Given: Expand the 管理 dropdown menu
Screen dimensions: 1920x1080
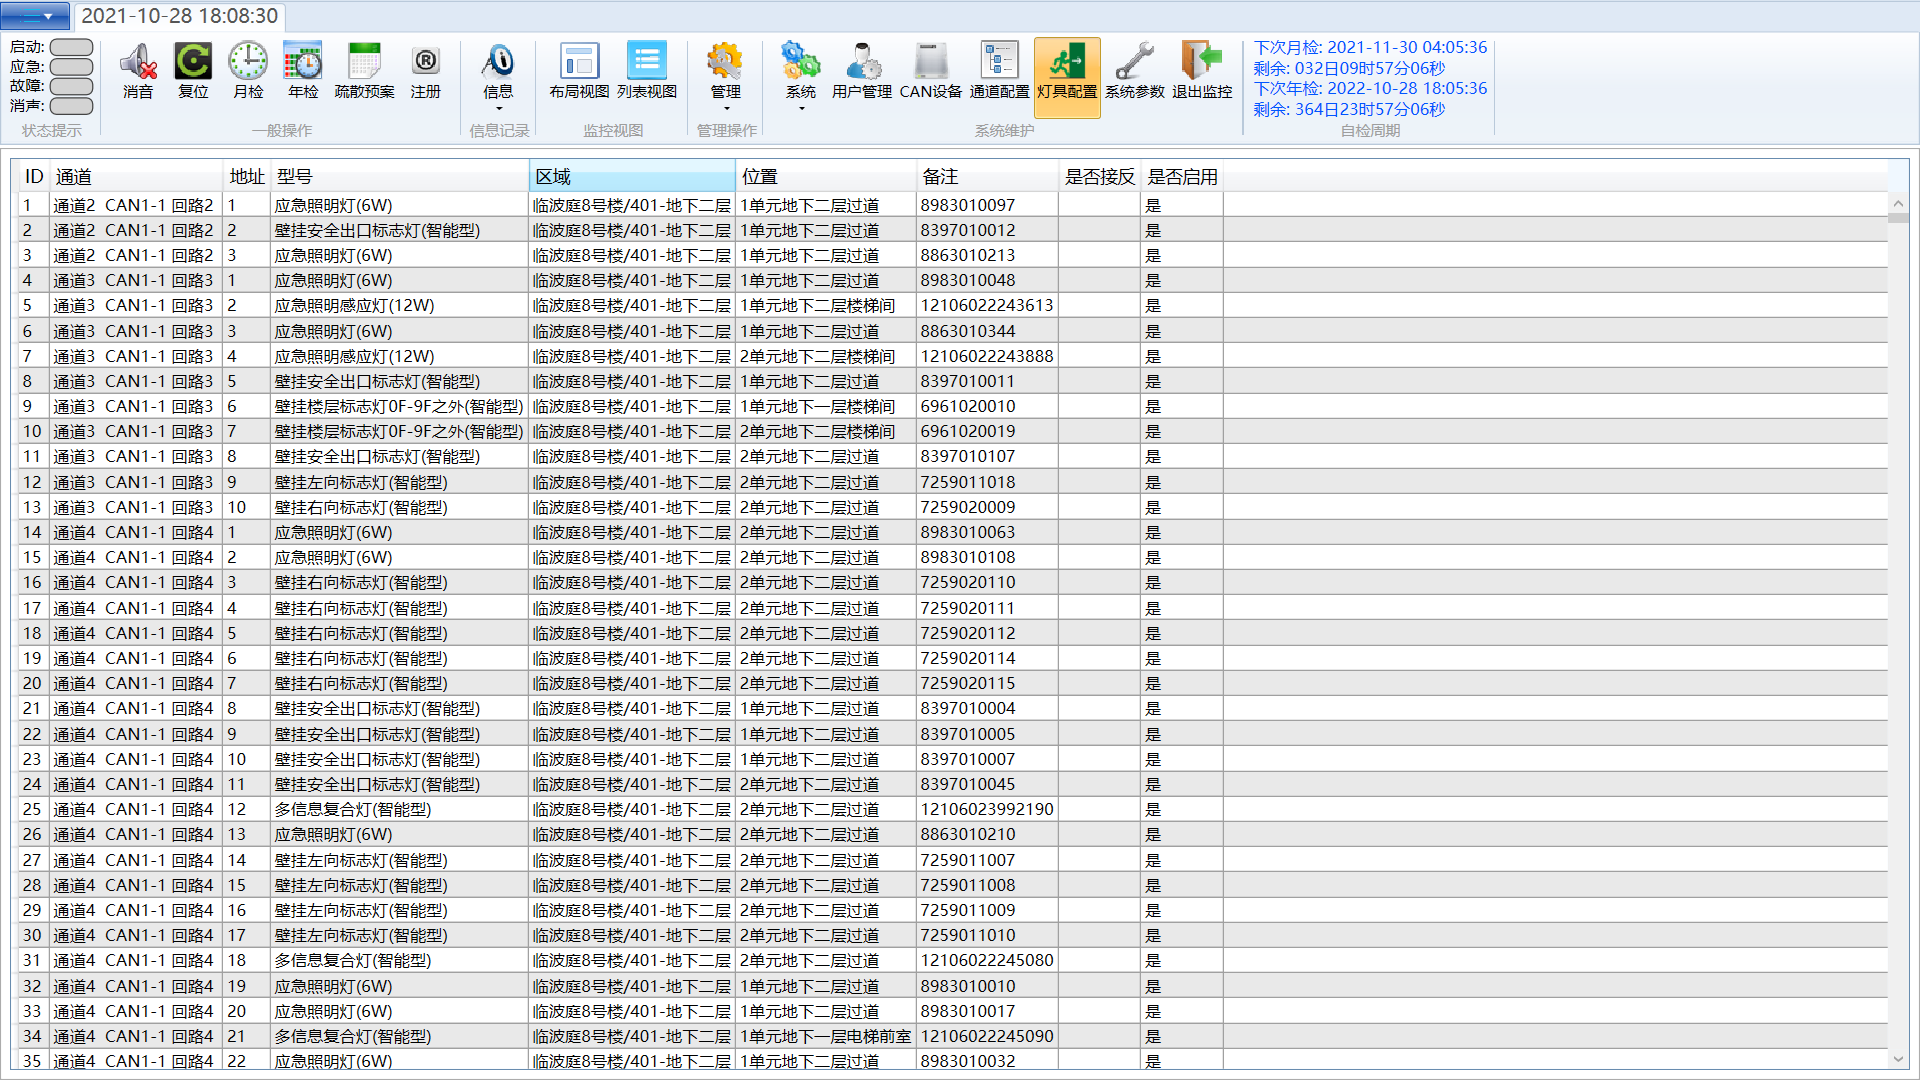Looking at the screenshot, I should (x=726, y=108).
